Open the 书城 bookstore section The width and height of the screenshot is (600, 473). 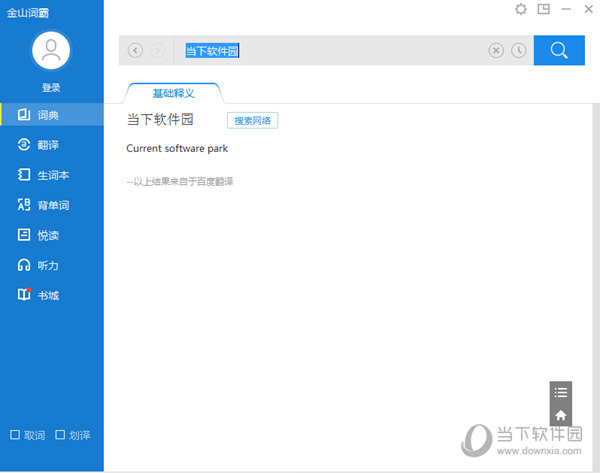tap(52, 295)
